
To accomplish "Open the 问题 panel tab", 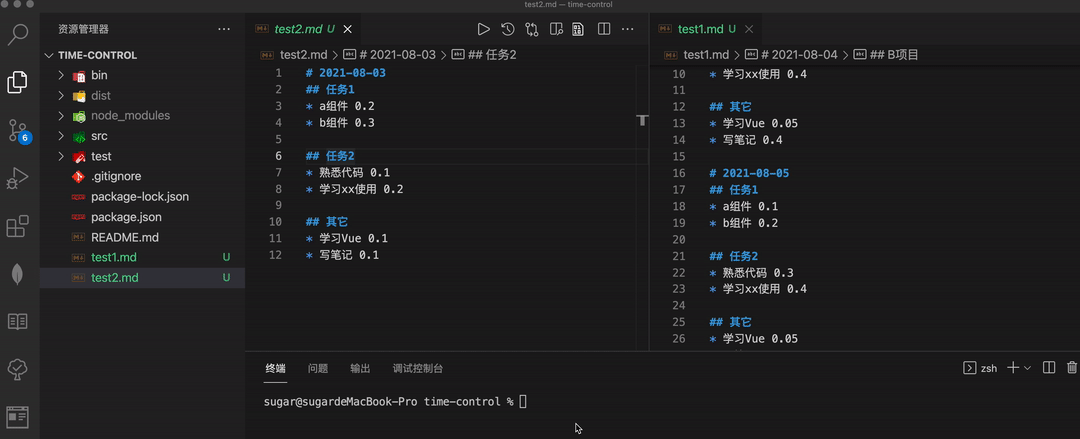I will point(318,368).
